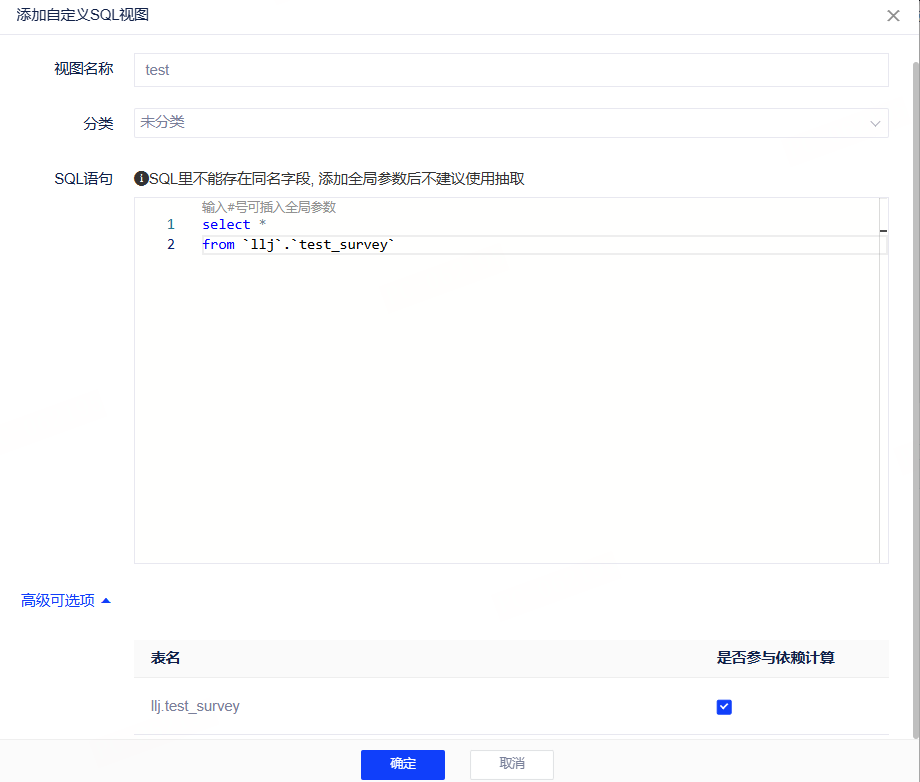Select line number 1 in editor gutter

(171, 225)
